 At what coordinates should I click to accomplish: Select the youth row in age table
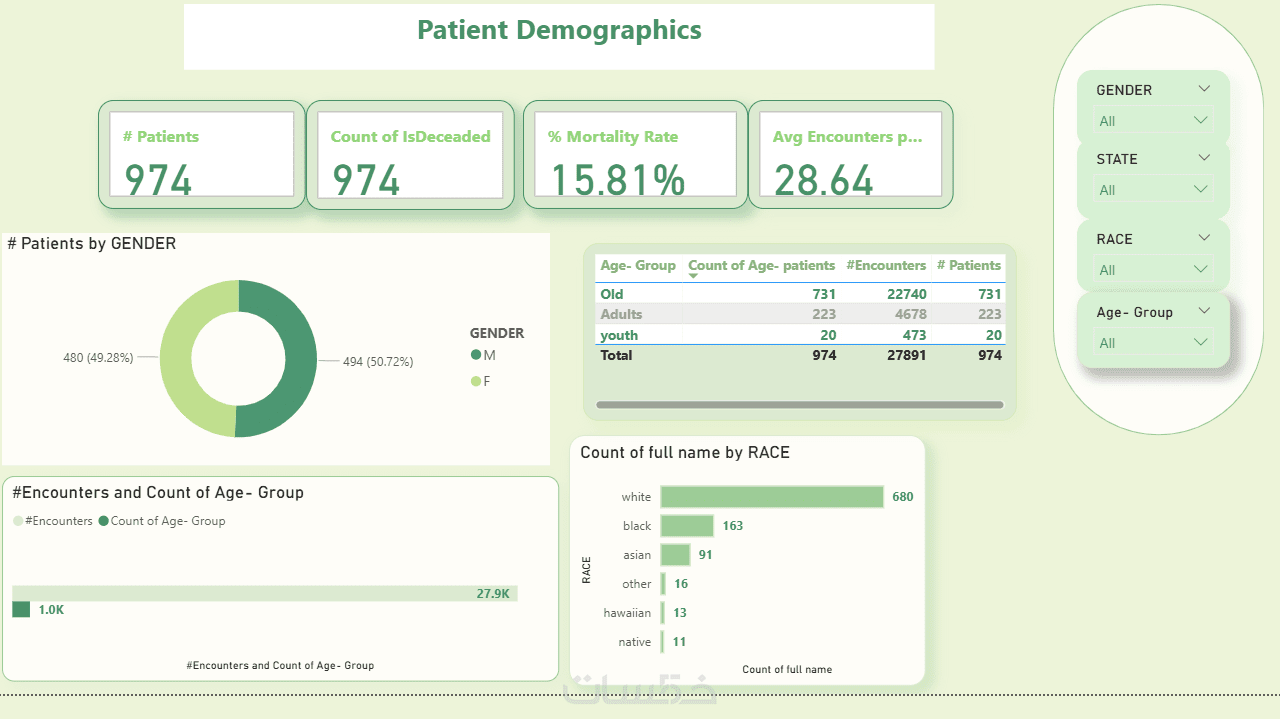pyautogui.click(x=800, y=335)
